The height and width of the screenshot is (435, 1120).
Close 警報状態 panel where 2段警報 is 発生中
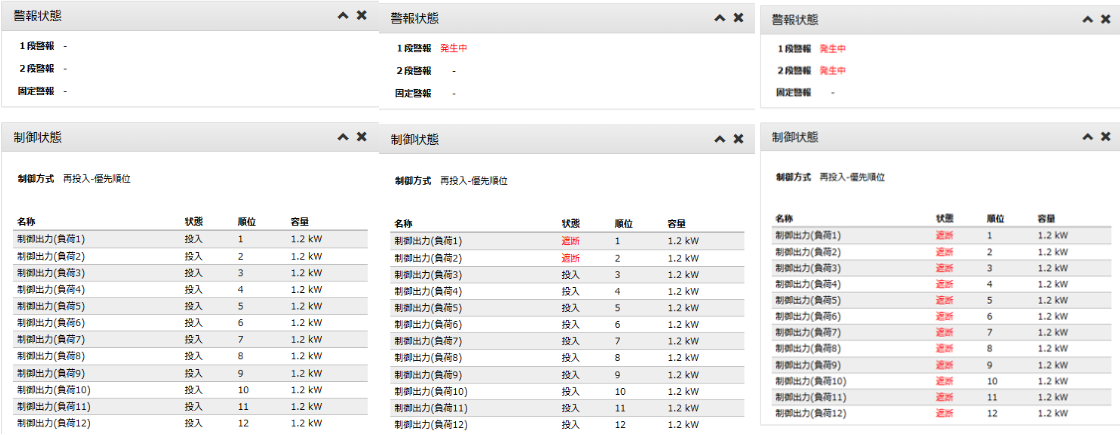pos(1105,19)
